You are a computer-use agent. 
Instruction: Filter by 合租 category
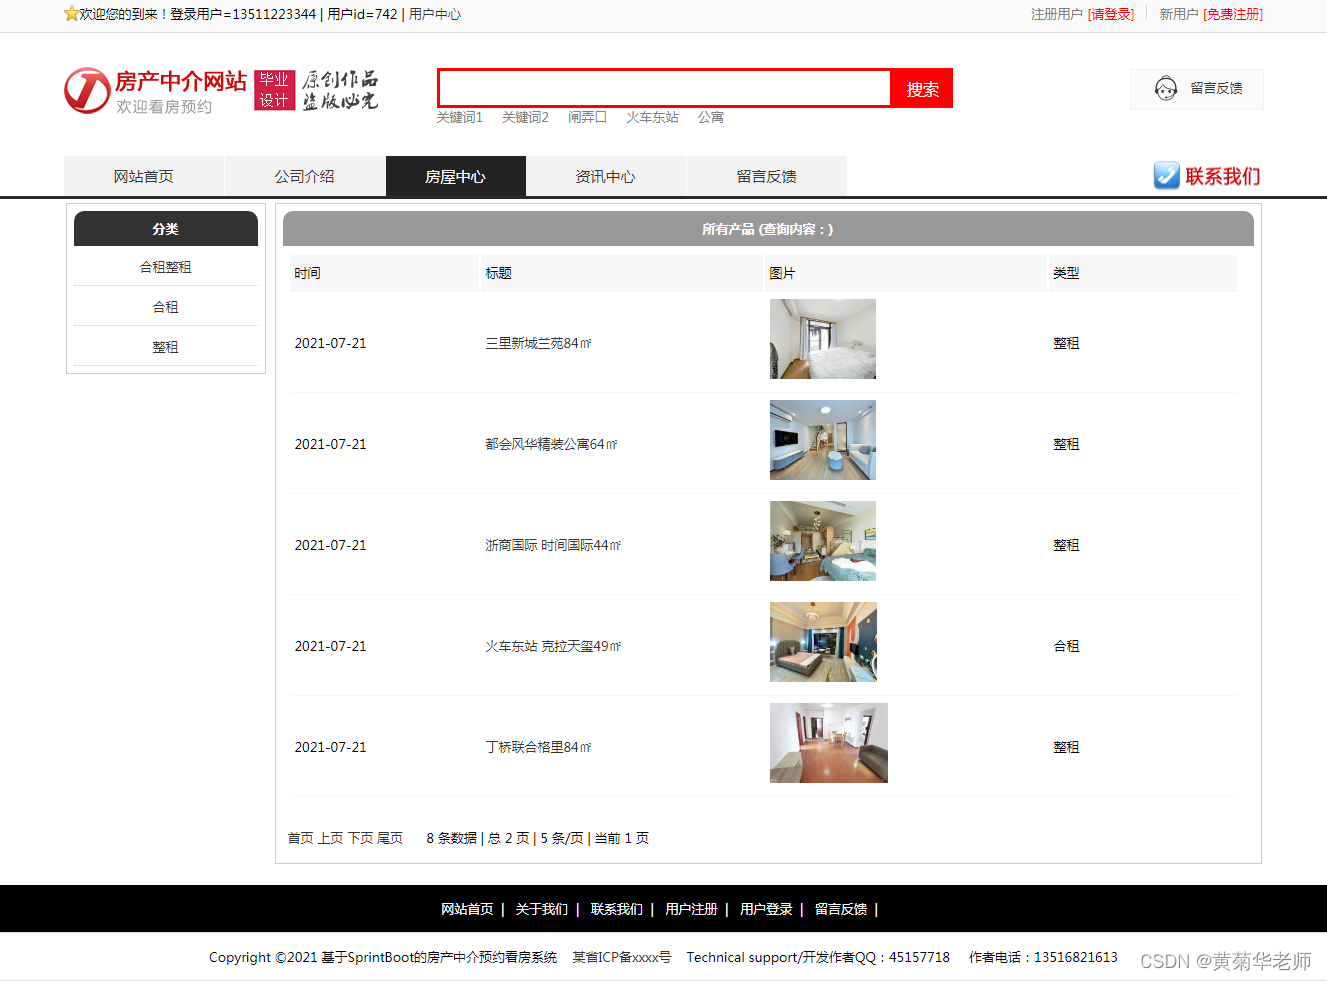(165, 307)
